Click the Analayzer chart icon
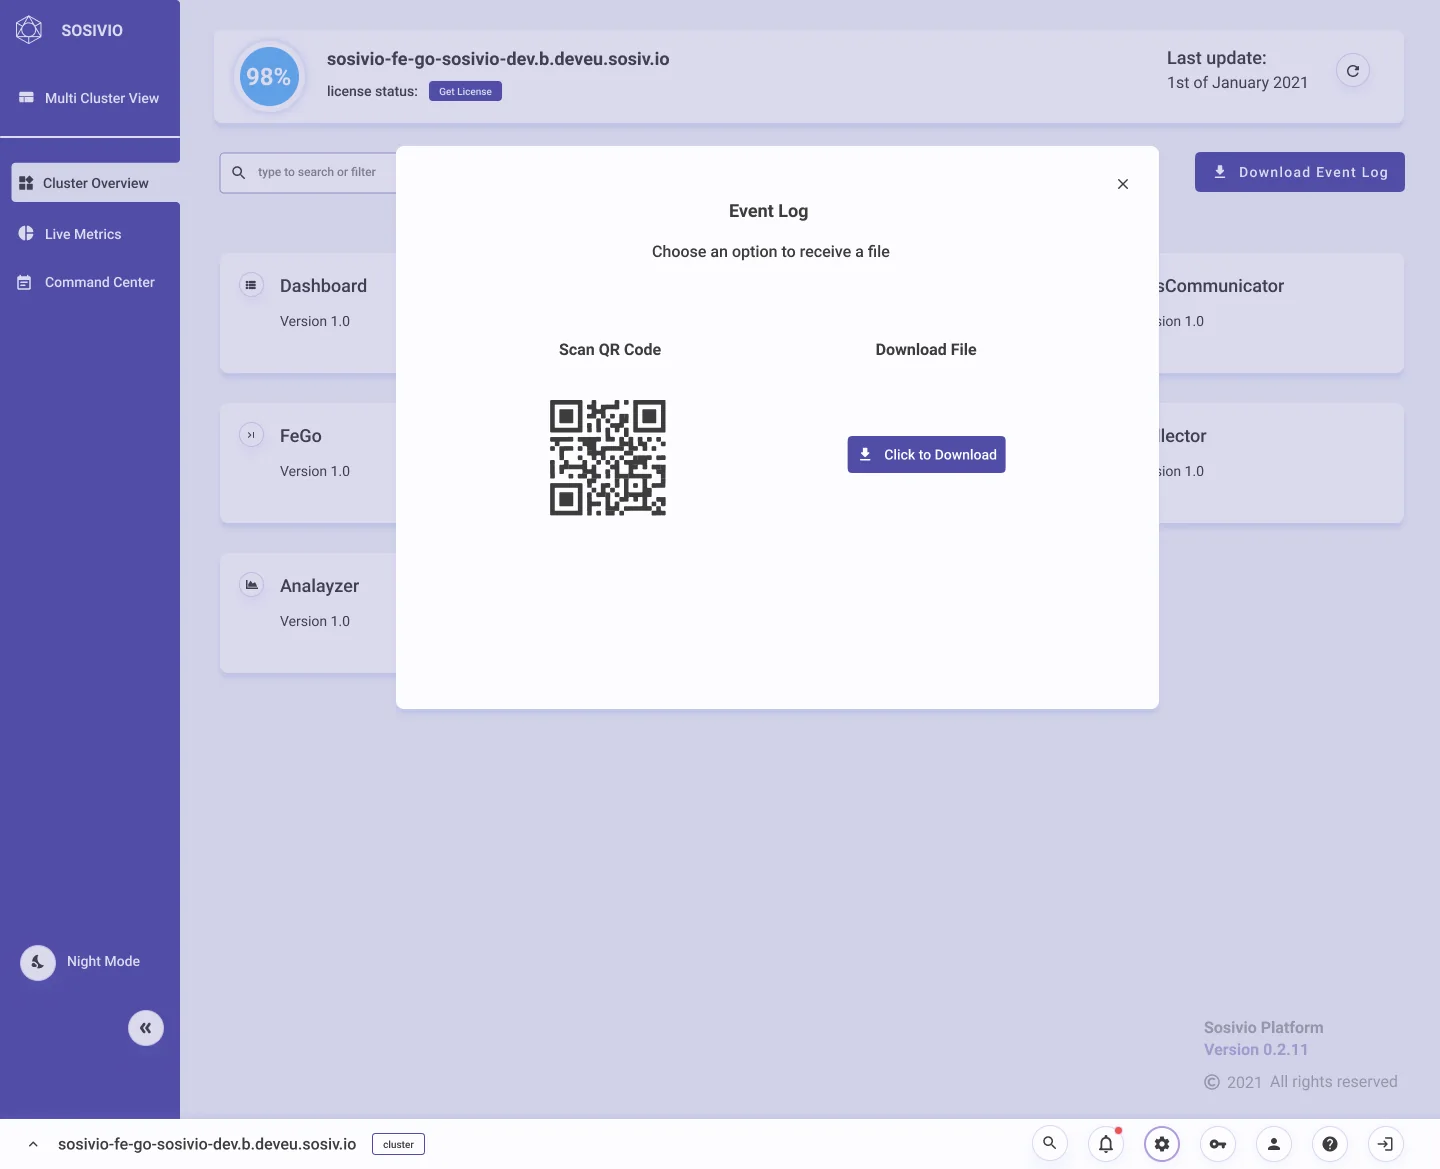Screen dimensions: 1440x1169 251,585
